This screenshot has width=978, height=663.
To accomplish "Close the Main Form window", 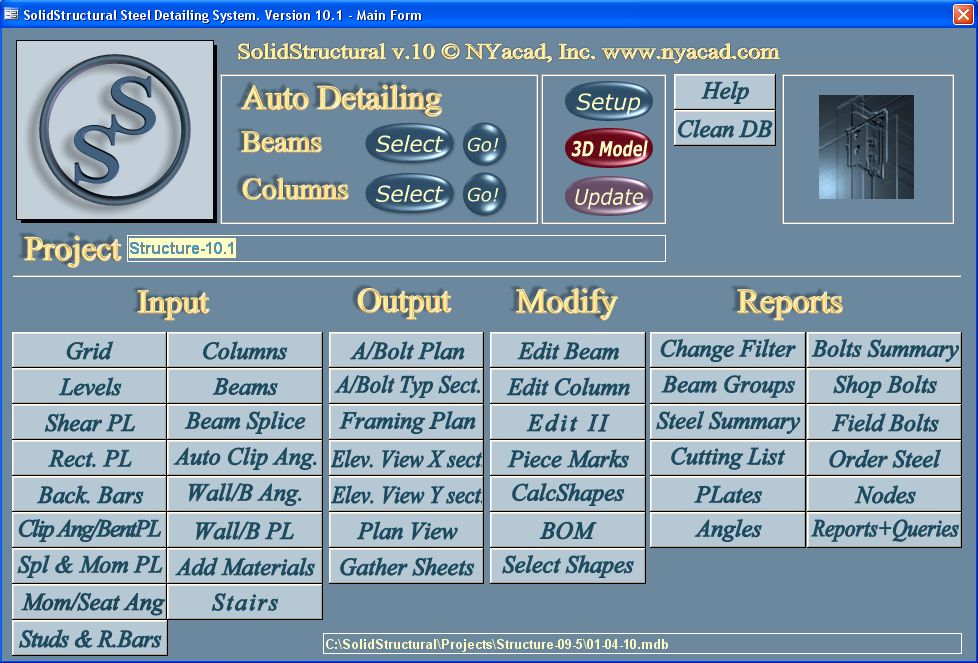I will pos(962,14).
